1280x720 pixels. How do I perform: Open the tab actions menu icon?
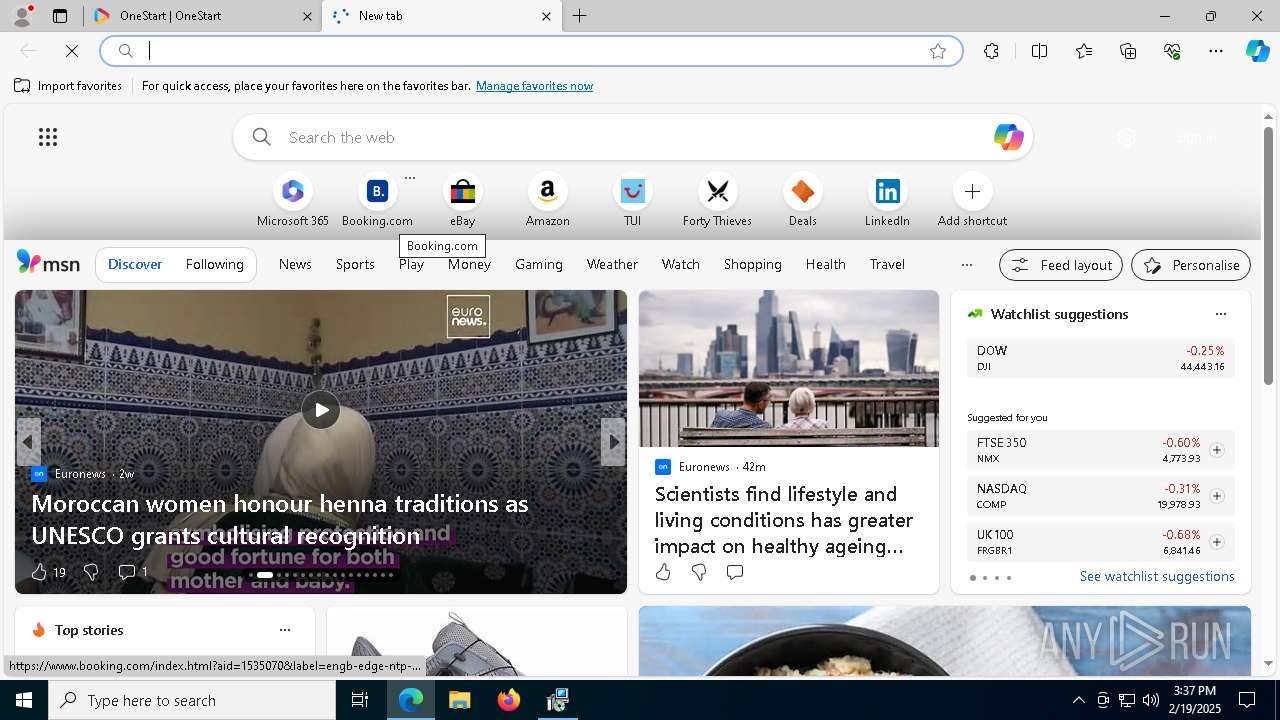(60, 16)
